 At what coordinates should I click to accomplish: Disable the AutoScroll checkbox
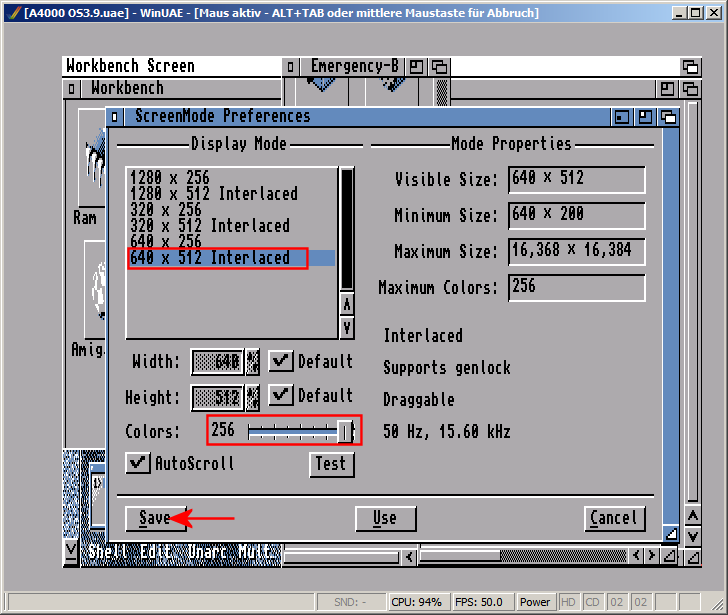tap(138, 463)
